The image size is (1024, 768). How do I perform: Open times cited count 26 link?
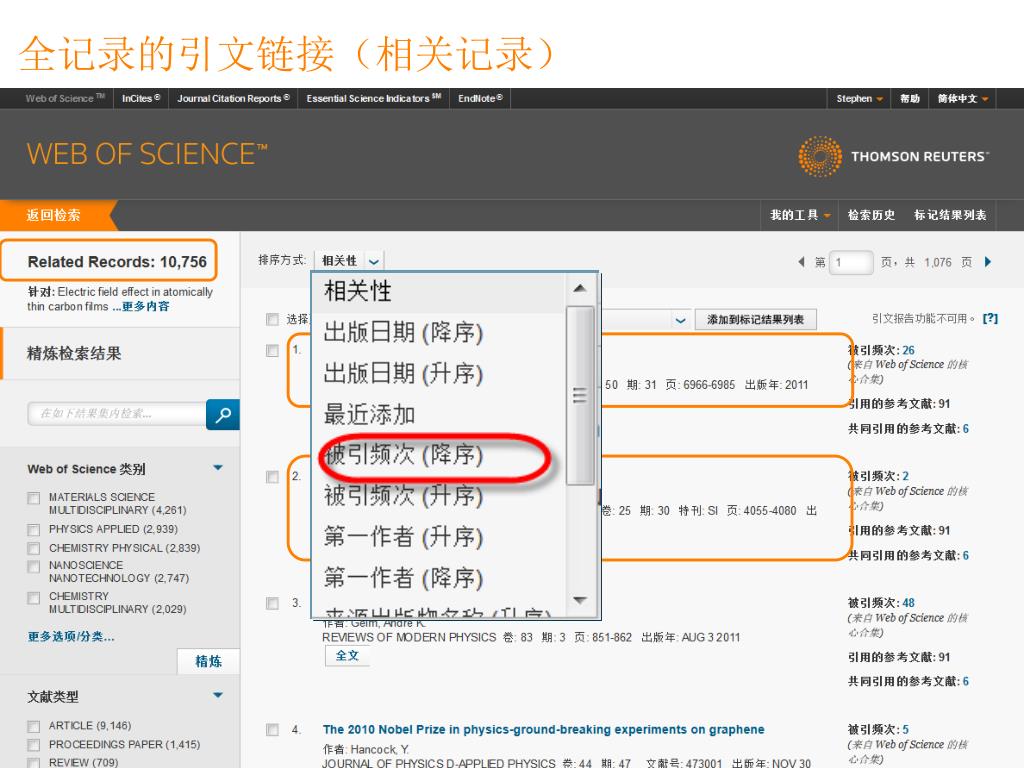click(908, 350)
